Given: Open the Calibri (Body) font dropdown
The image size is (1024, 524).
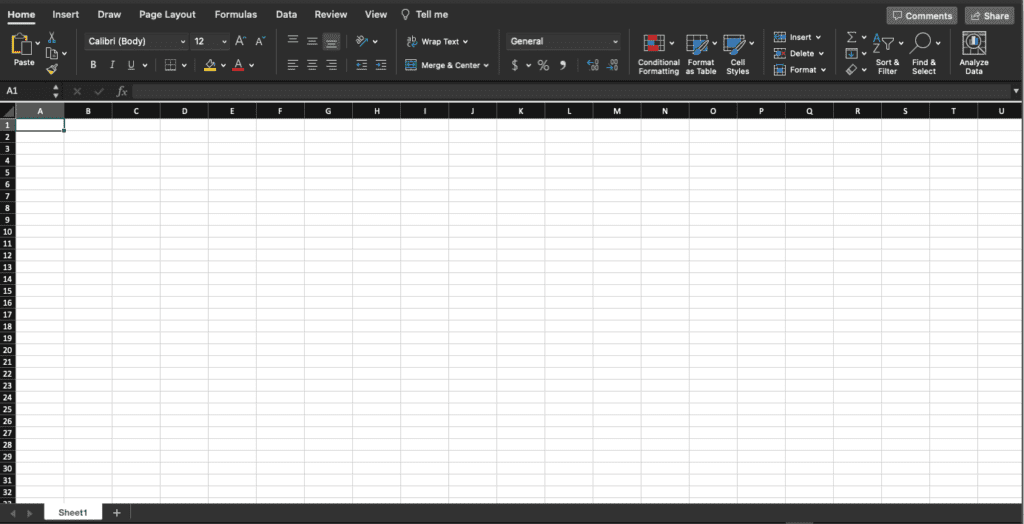Looking at the screenshot, I should [x=136, y=41].
